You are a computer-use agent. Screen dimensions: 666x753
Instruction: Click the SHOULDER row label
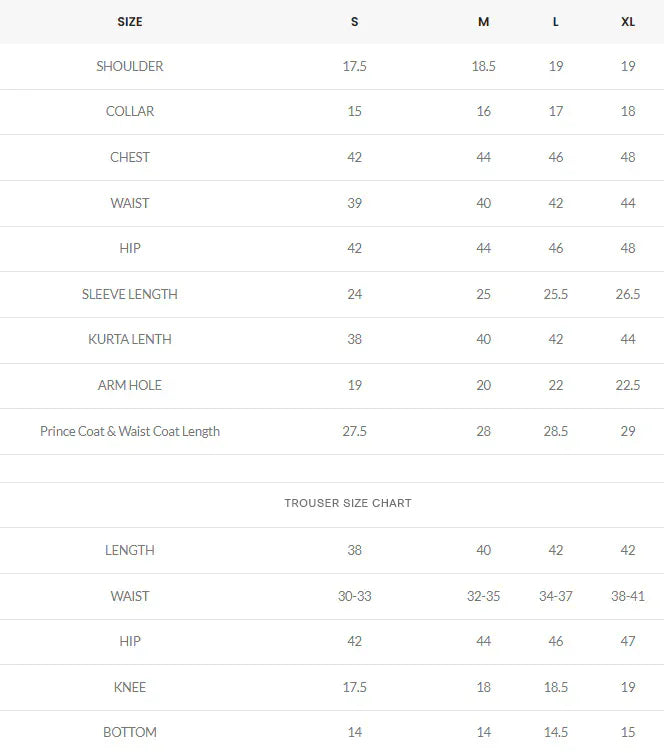point(130,66)
